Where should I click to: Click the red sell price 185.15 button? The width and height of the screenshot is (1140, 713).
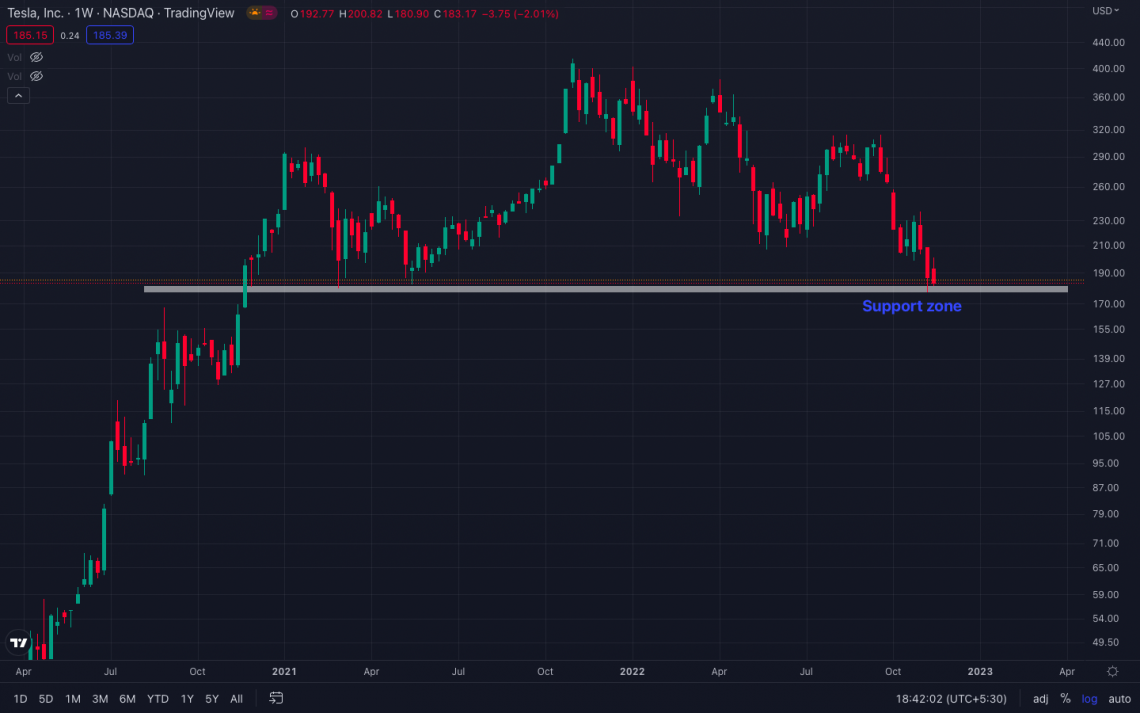[x=28, y=35]
